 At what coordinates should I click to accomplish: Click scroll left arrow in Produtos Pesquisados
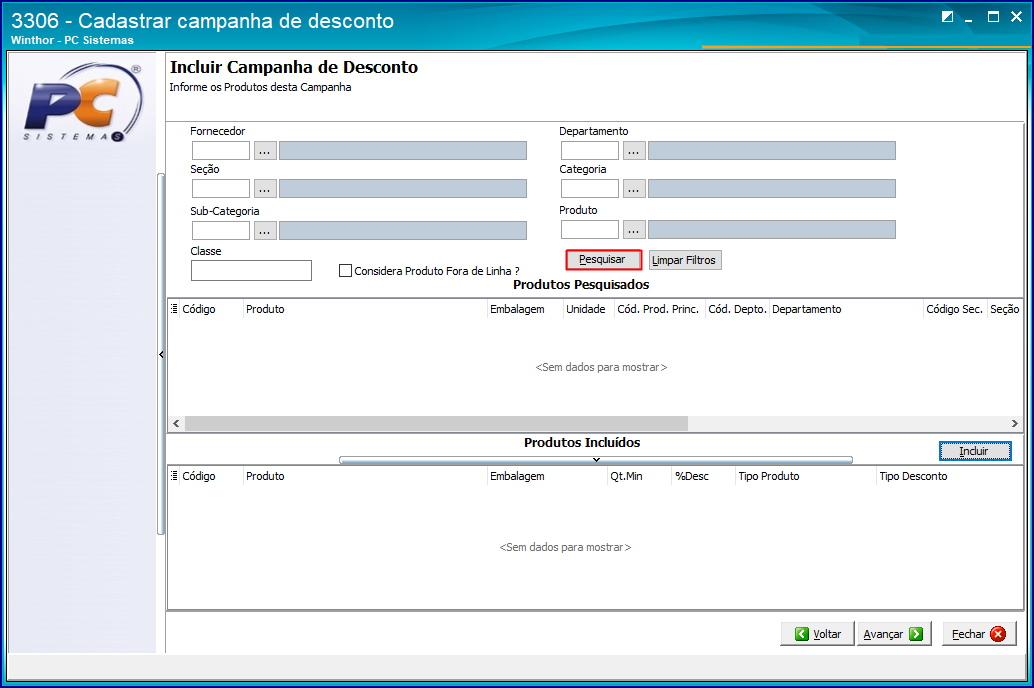coord(176,423)
